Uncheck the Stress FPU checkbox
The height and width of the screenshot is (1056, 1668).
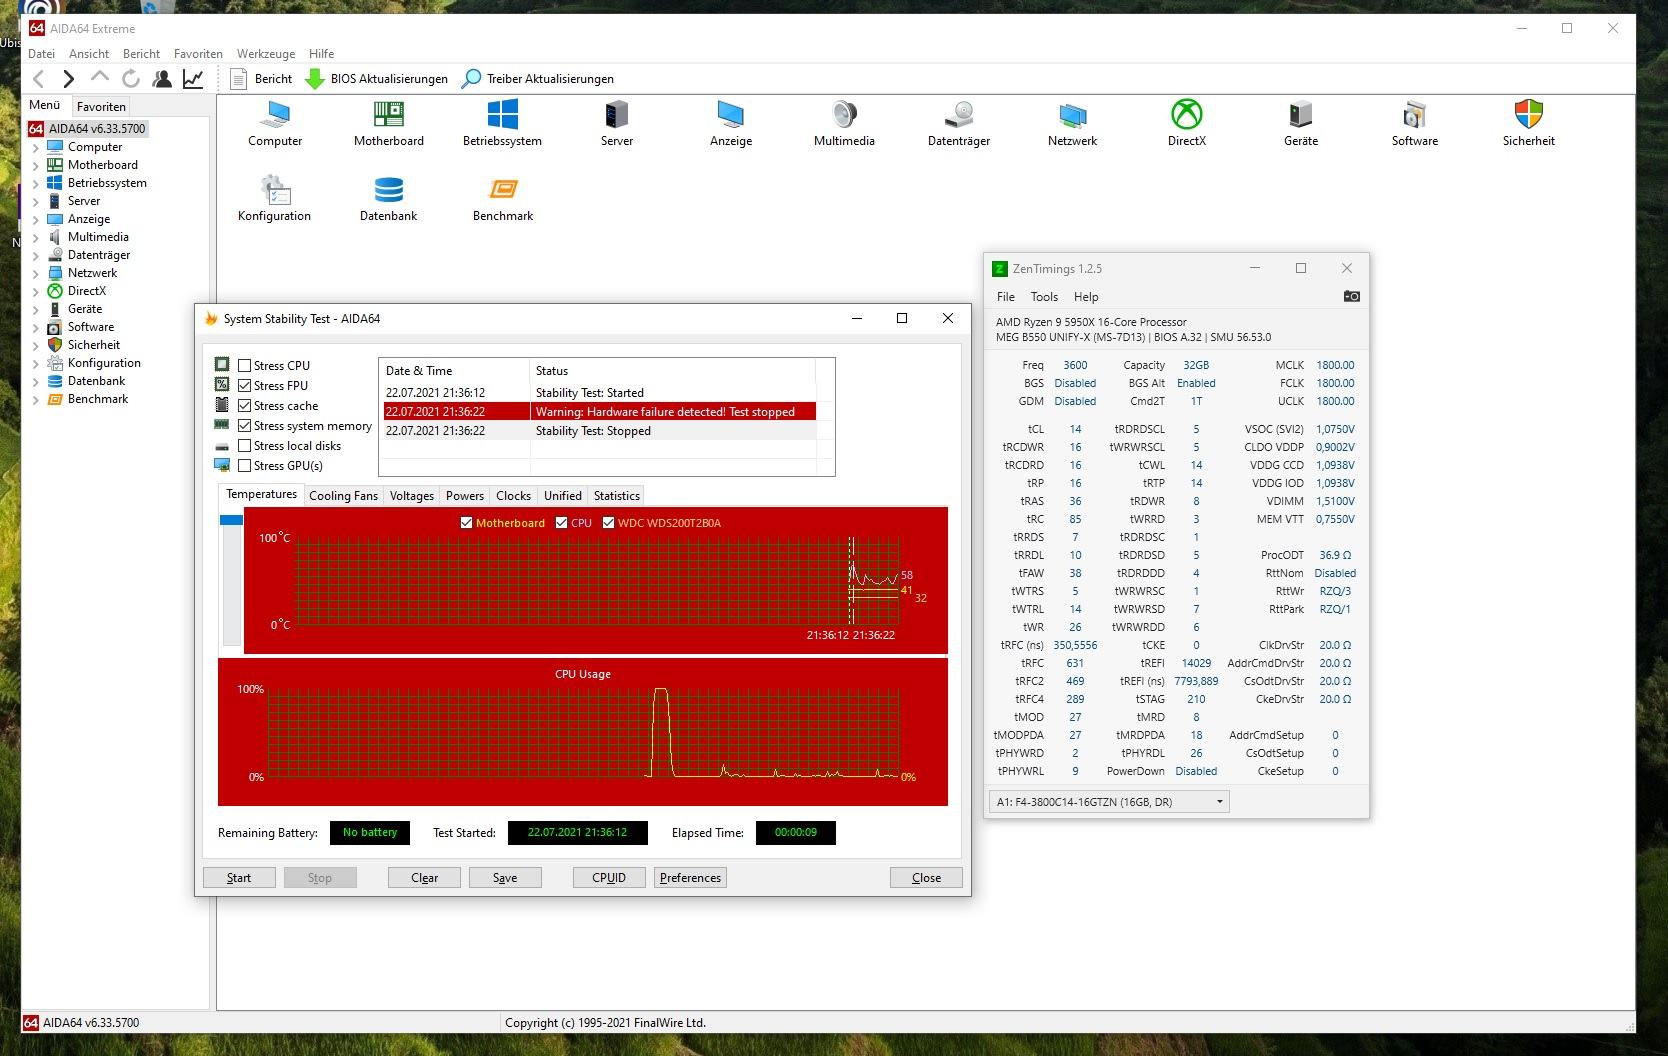click(x=245, y=386)
